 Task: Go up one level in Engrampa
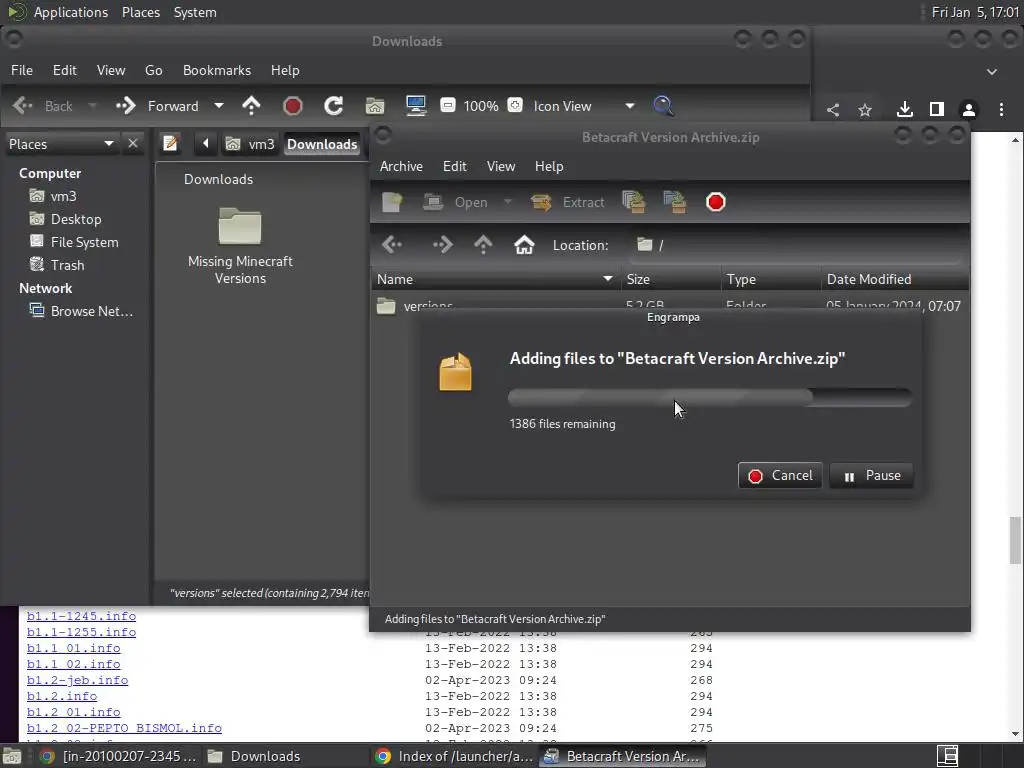pos(483,245)
